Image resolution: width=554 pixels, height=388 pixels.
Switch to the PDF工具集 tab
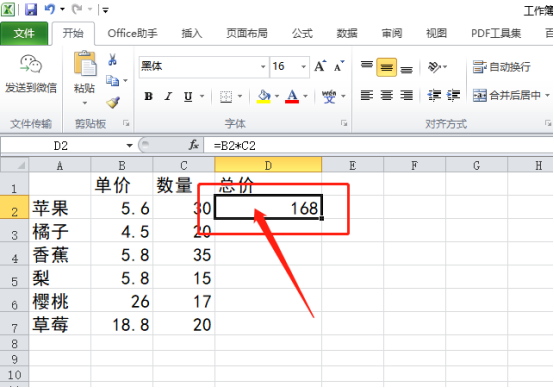click(496, 33)
